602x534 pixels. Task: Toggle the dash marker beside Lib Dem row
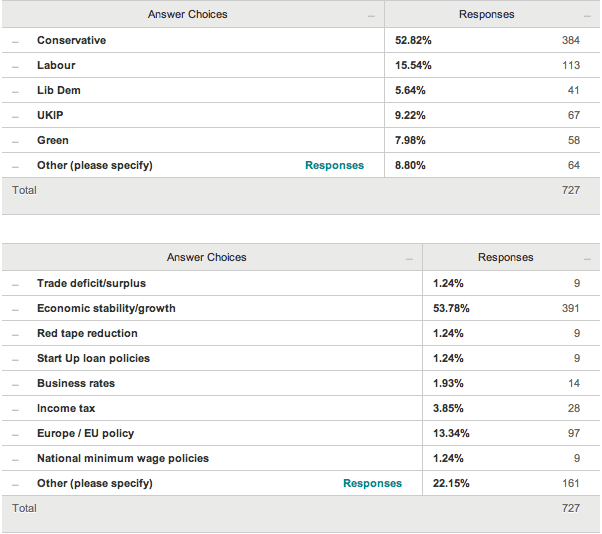point(16,91)
